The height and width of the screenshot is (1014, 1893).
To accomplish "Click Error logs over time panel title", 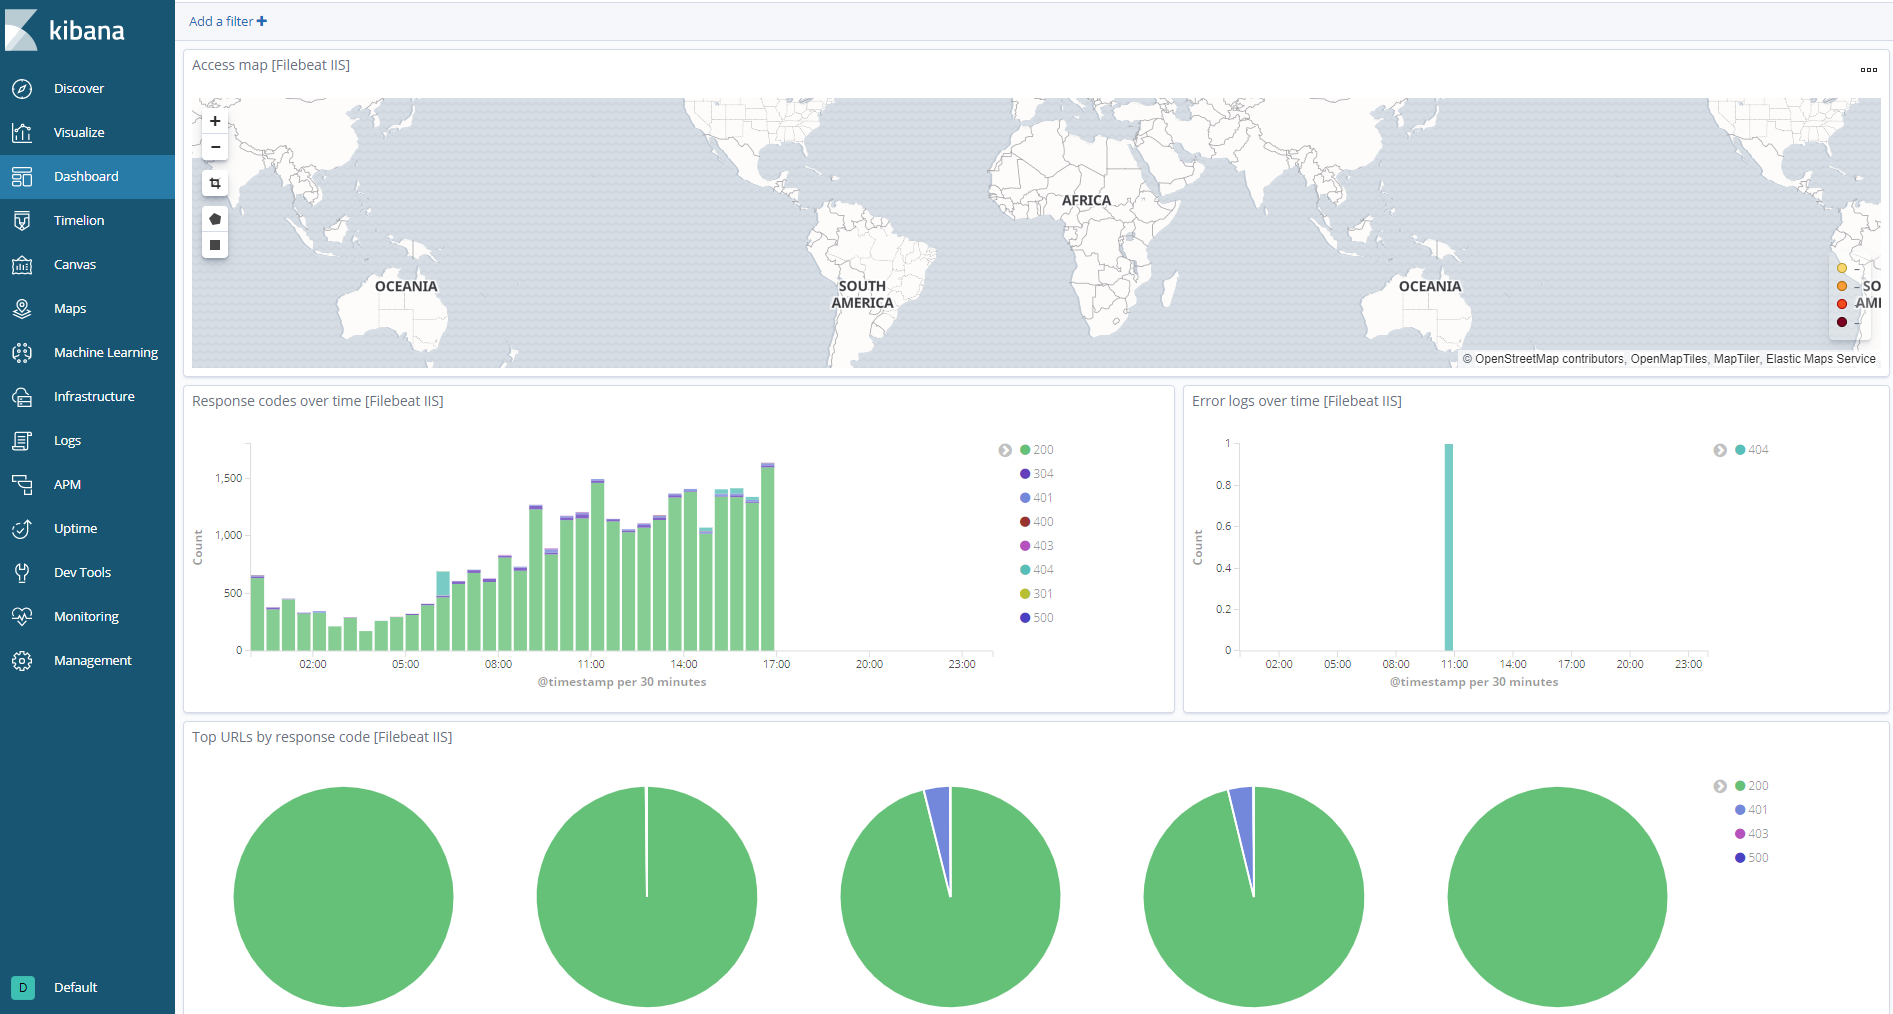I will point(1297,401).
